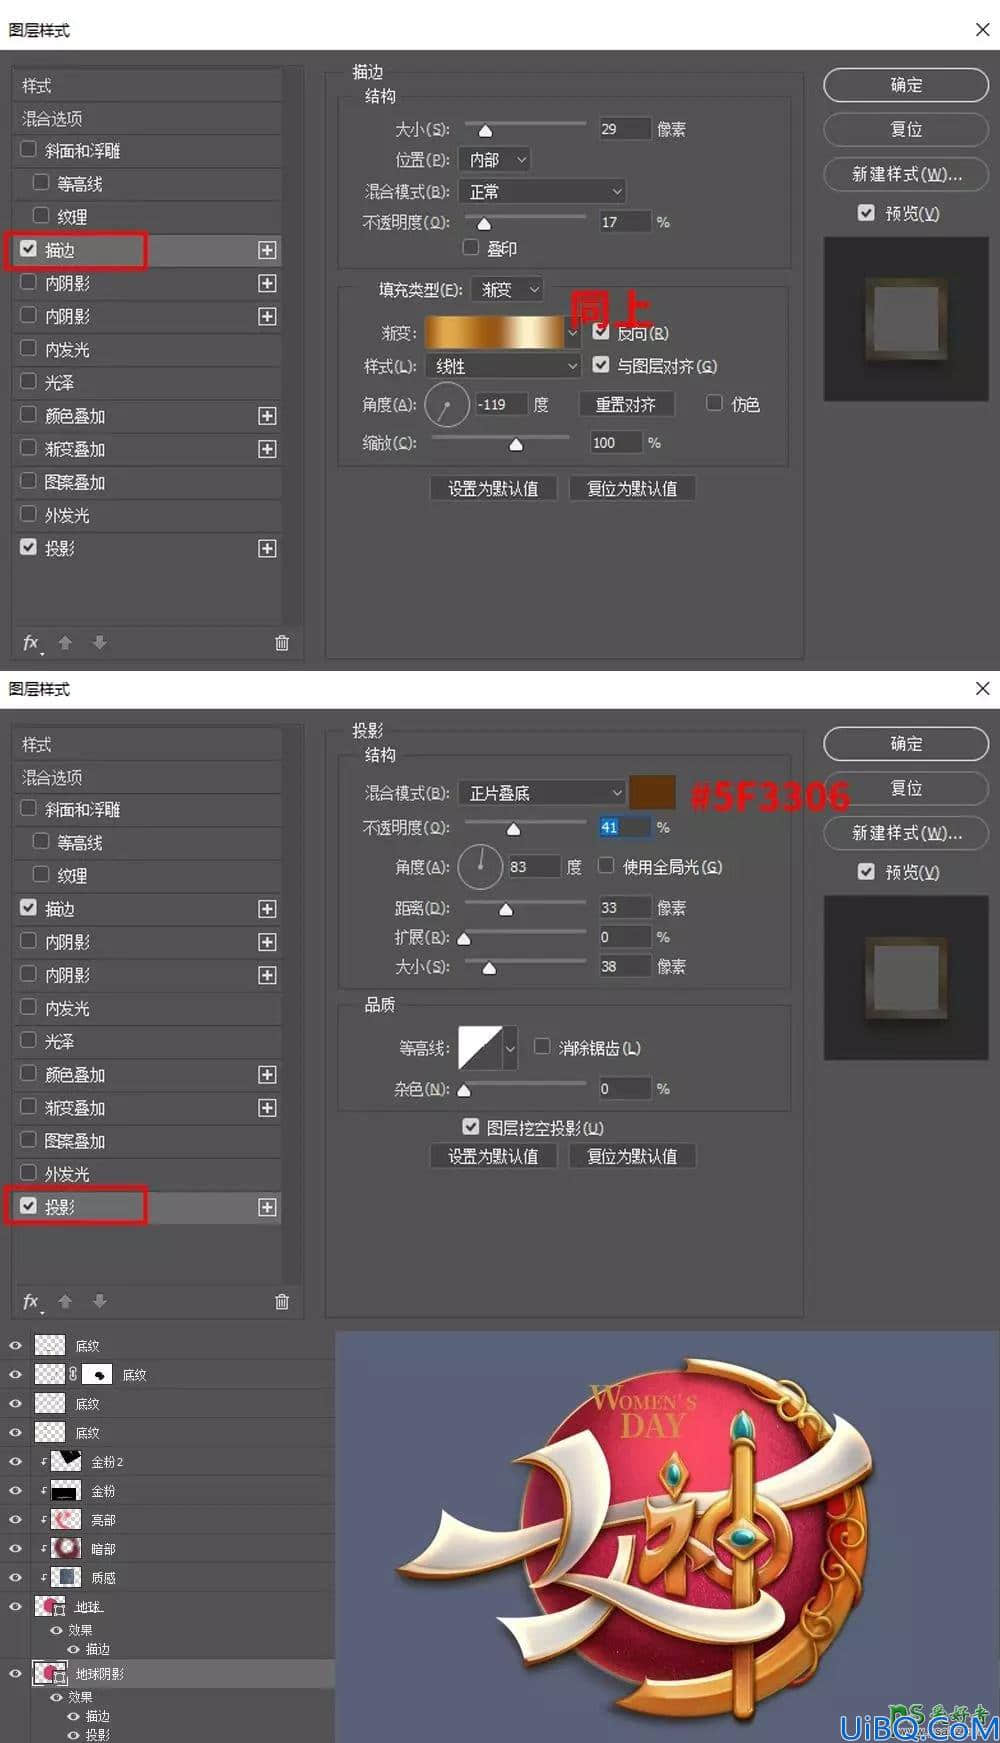
Task: Enable the 叠印 checkbox
Action: point(471,247)
